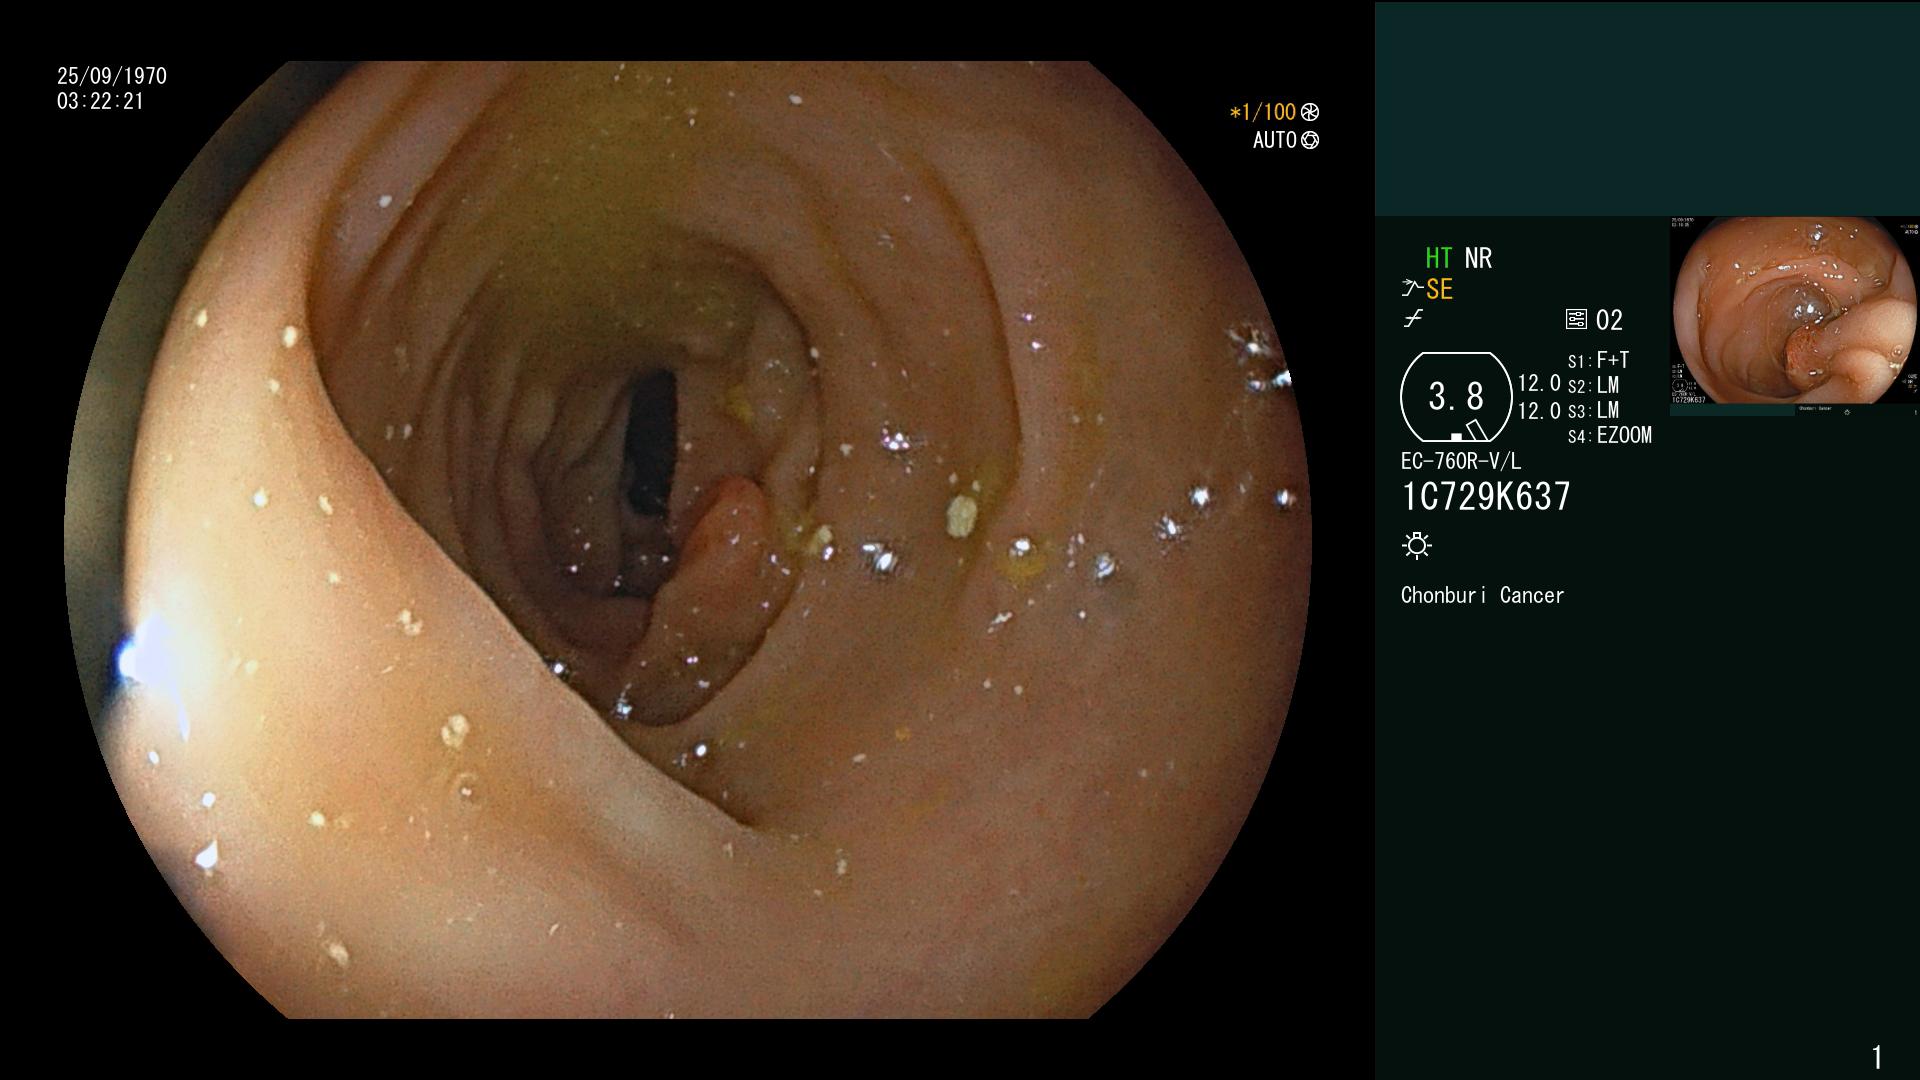Click the scope model EC-760R-V/L text
Viewport: 1920px width, 1080px height.
pos(1460,462)
